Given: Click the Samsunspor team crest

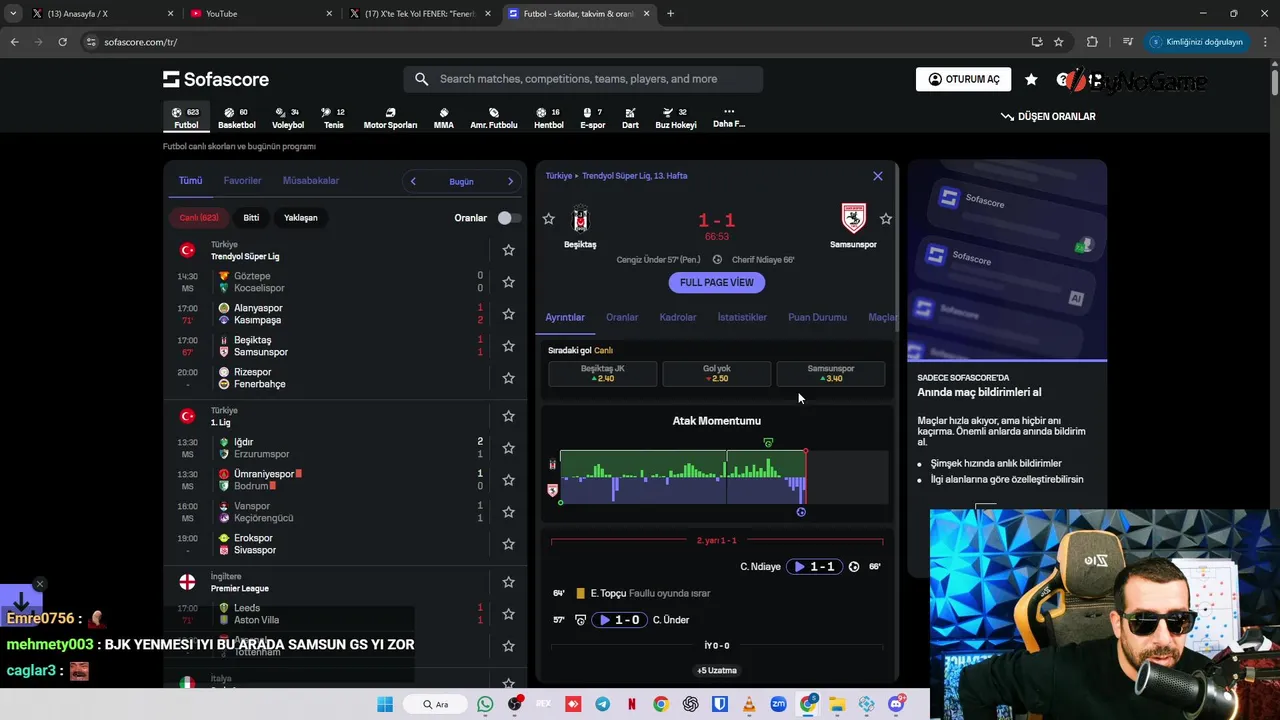Looking at the screenshot, I should [x=853, y=218].
